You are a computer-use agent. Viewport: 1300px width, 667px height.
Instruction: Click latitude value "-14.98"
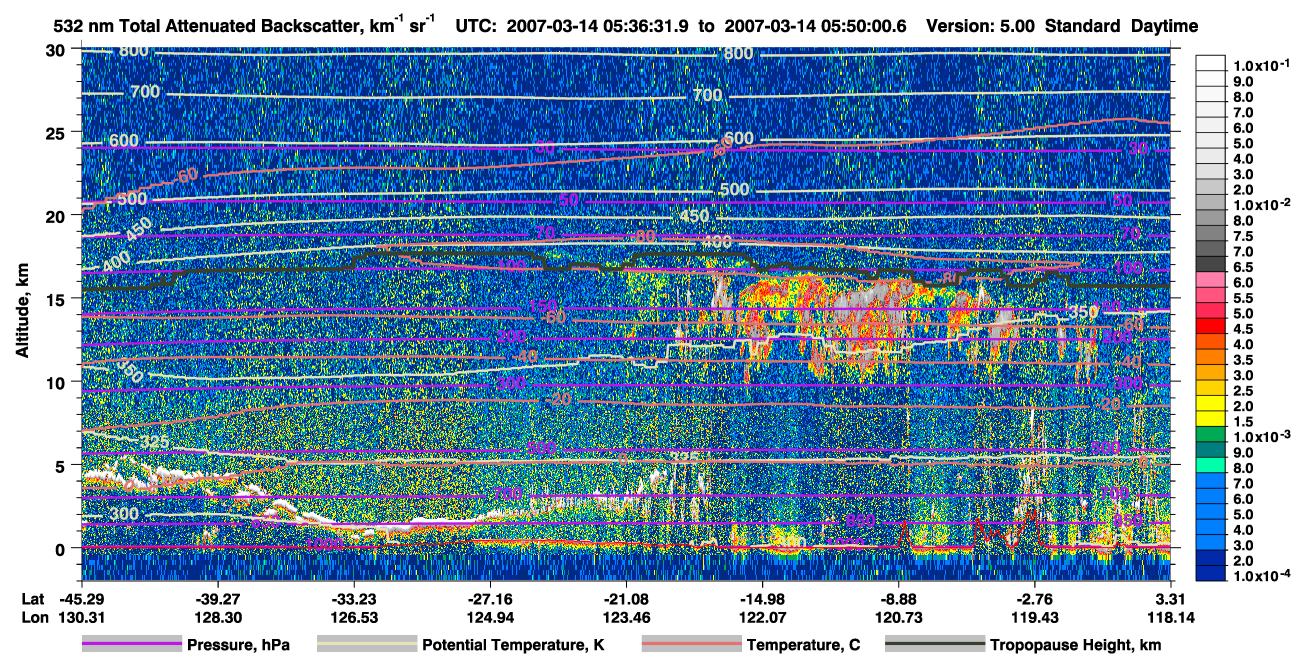762,599
